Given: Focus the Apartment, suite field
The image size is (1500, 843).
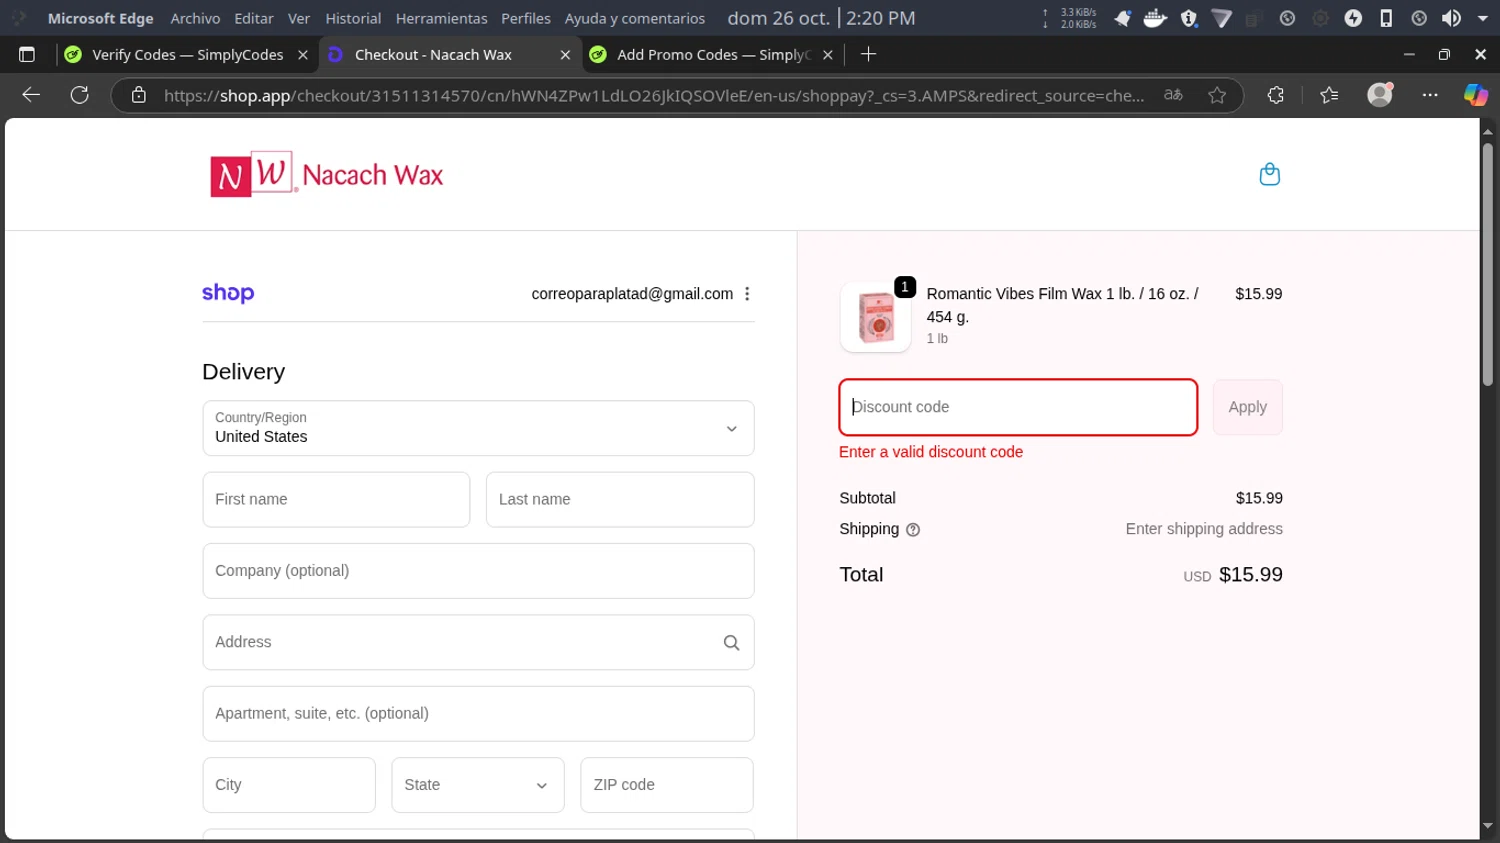Looking at the screenshot, I should [x=478, y=714].
